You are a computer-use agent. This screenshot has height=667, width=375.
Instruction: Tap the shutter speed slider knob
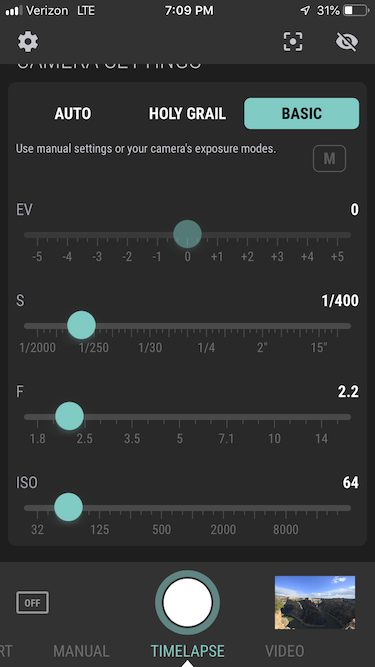point(81,325)
